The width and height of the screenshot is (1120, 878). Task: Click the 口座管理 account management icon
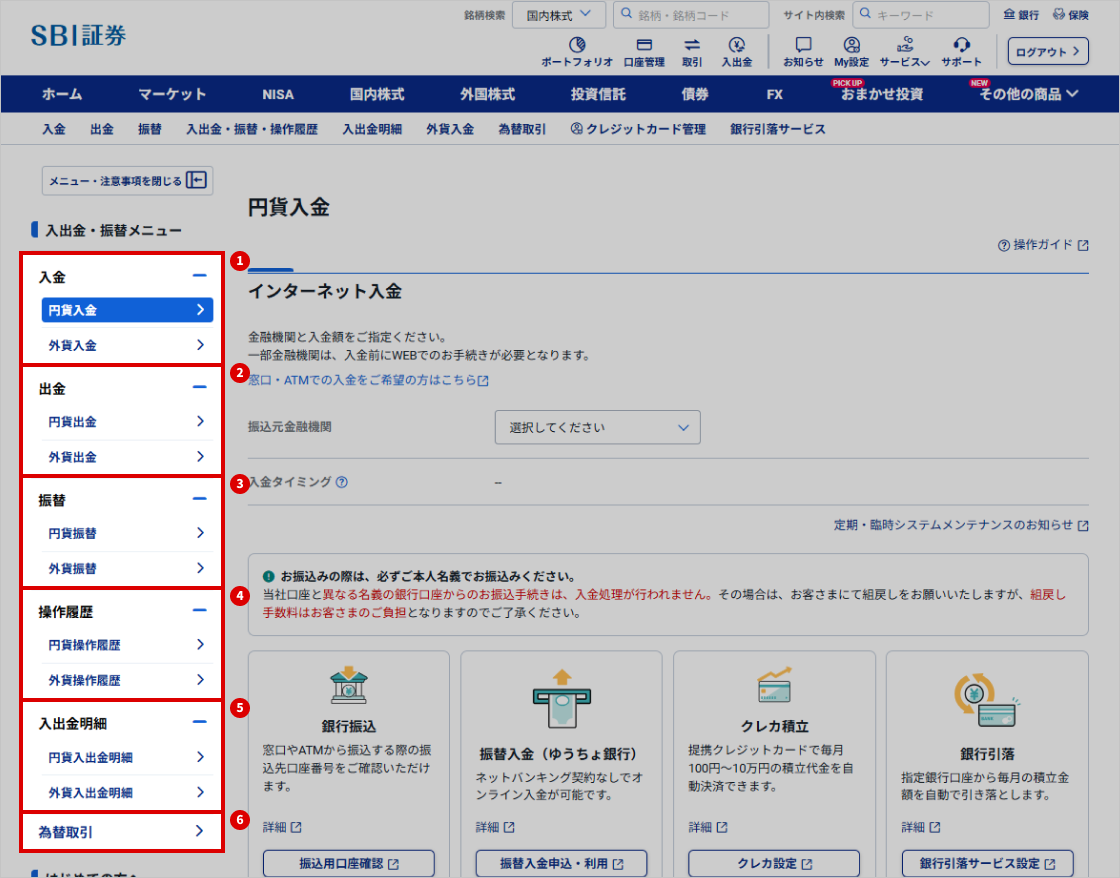[644, 45]
